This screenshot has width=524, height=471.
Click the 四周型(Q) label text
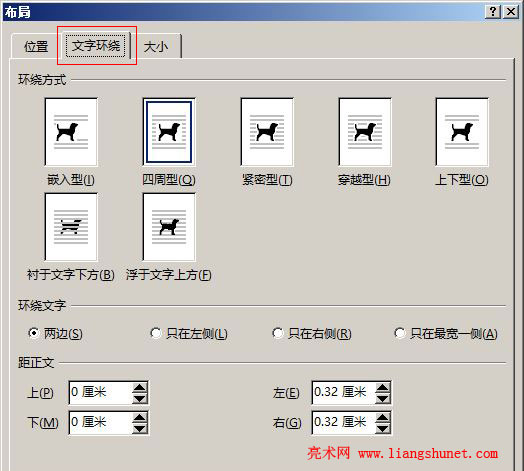tap(169, 180)
